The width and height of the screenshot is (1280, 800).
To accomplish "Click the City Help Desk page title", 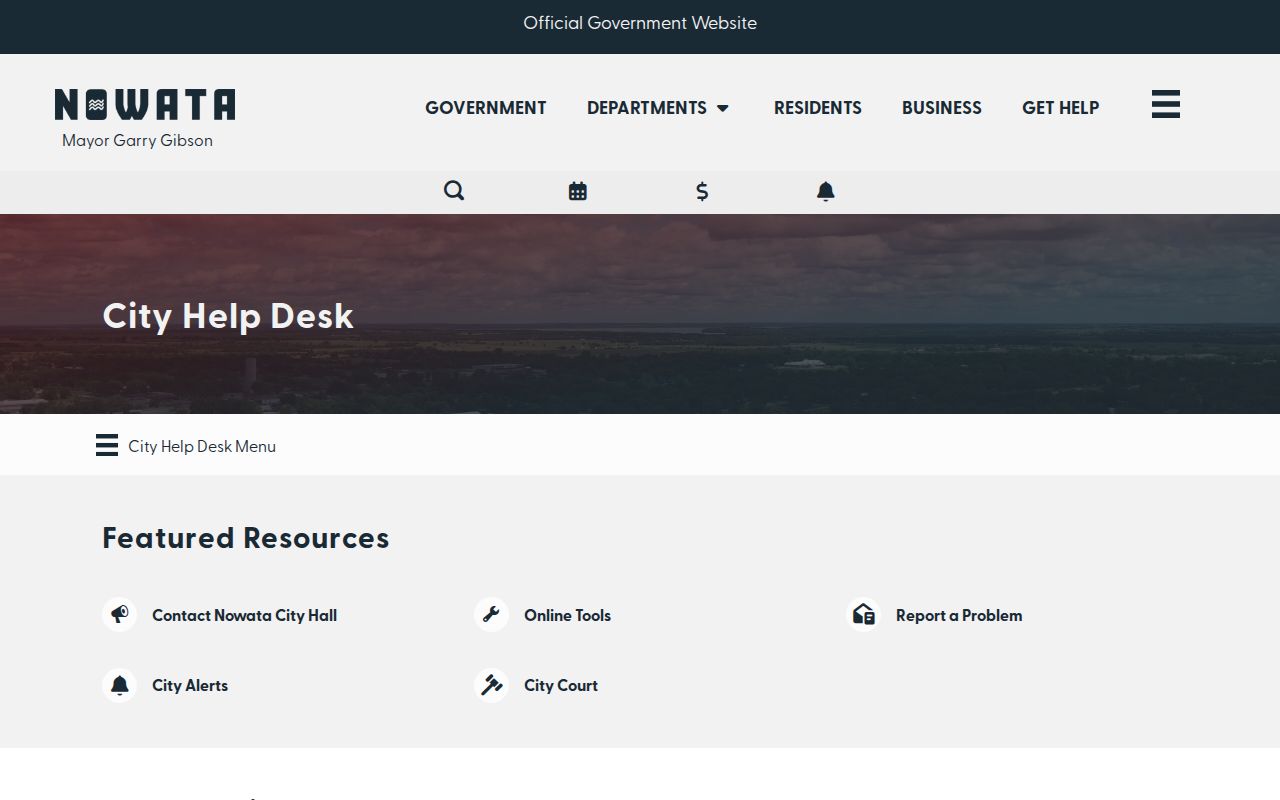I will pos(228,316).
